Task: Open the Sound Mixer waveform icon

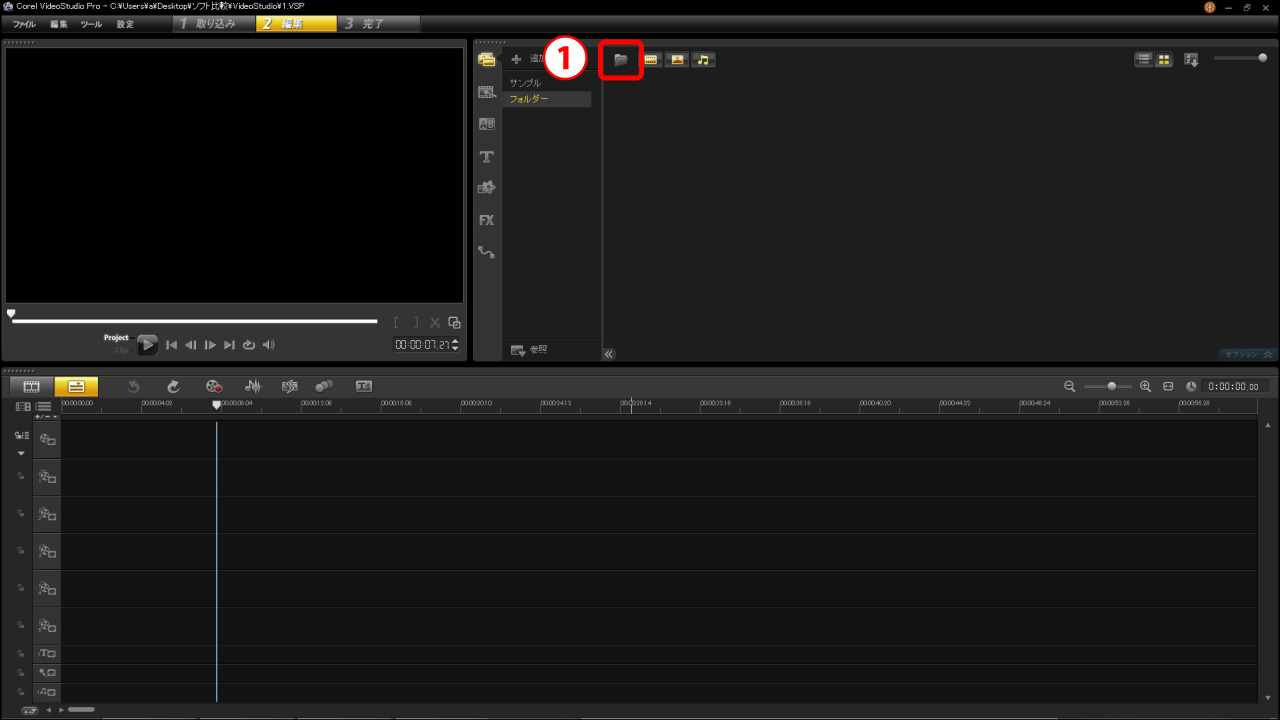Action: pos(253,386)
